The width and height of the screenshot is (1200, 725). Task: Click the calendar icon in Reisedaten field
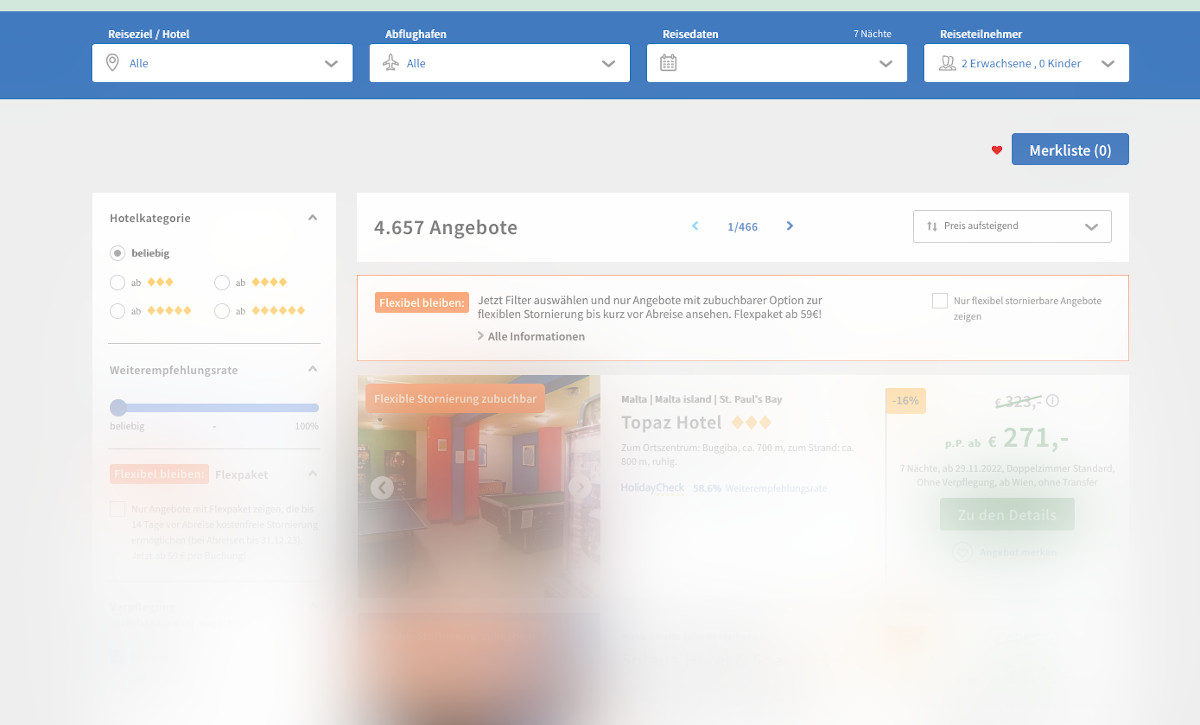[x=668, y=63]
